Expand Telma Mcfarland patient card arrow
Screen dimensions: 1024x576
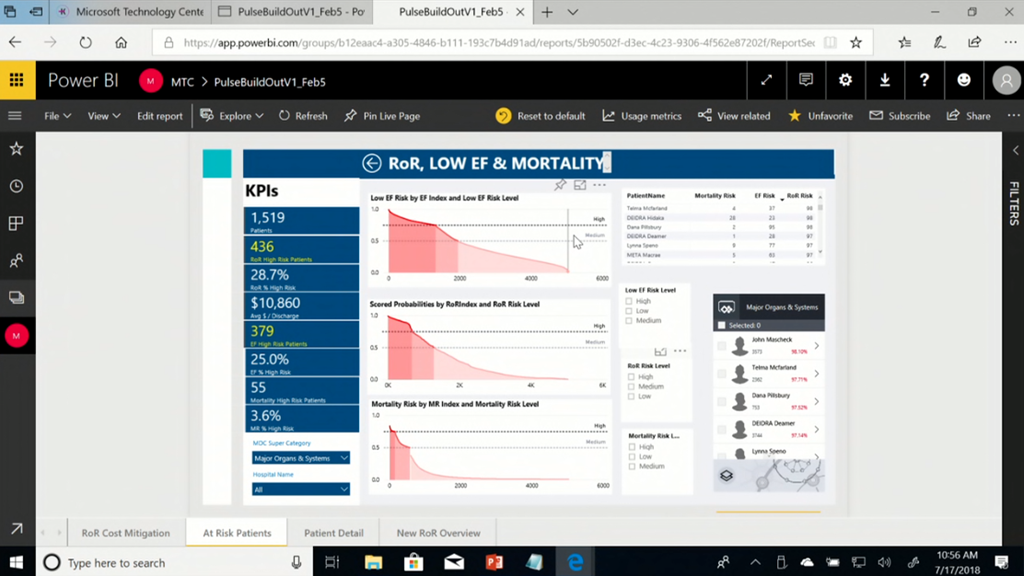coord(816,374)
